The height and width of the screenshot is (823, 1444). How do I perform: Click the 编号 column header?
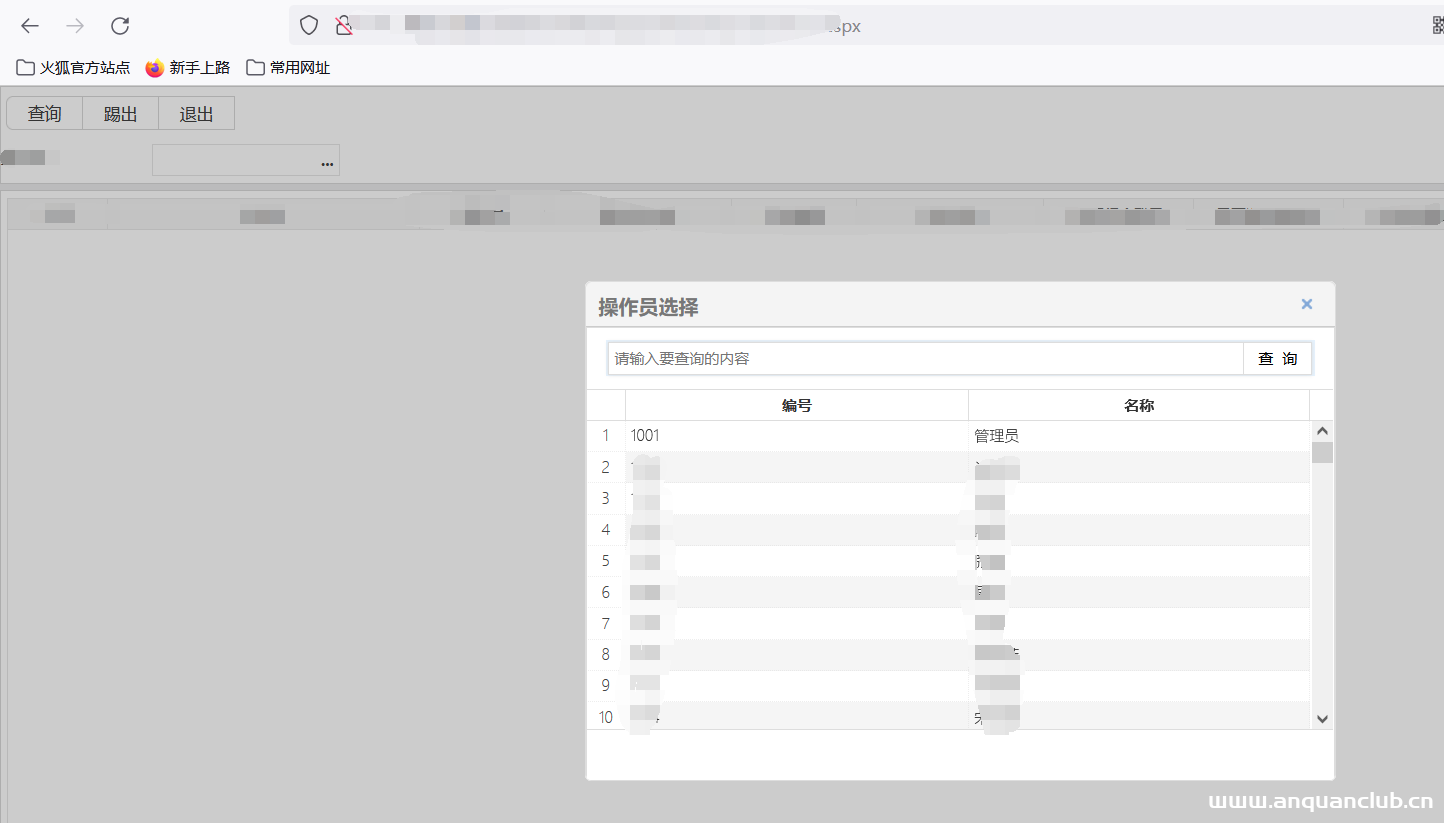tap(796, 405)
